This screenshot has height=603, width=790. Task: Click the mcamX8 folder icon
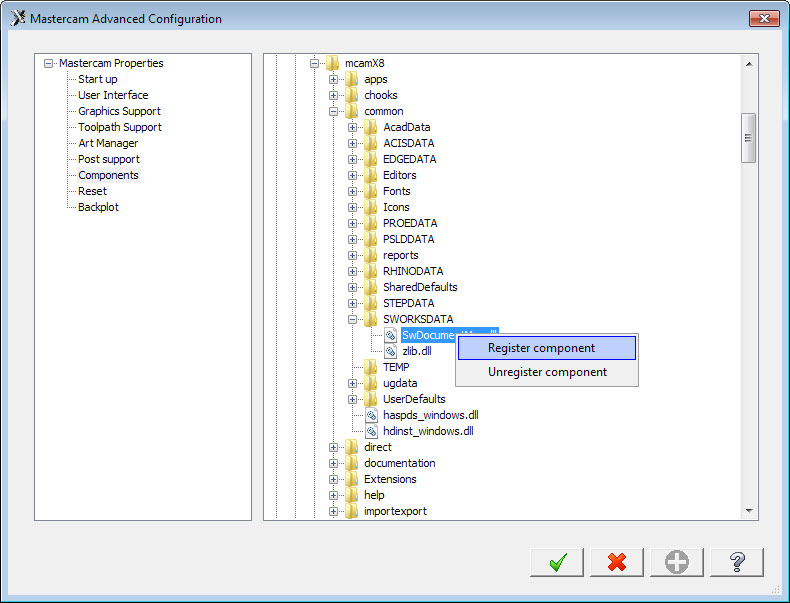click(333, 63)
